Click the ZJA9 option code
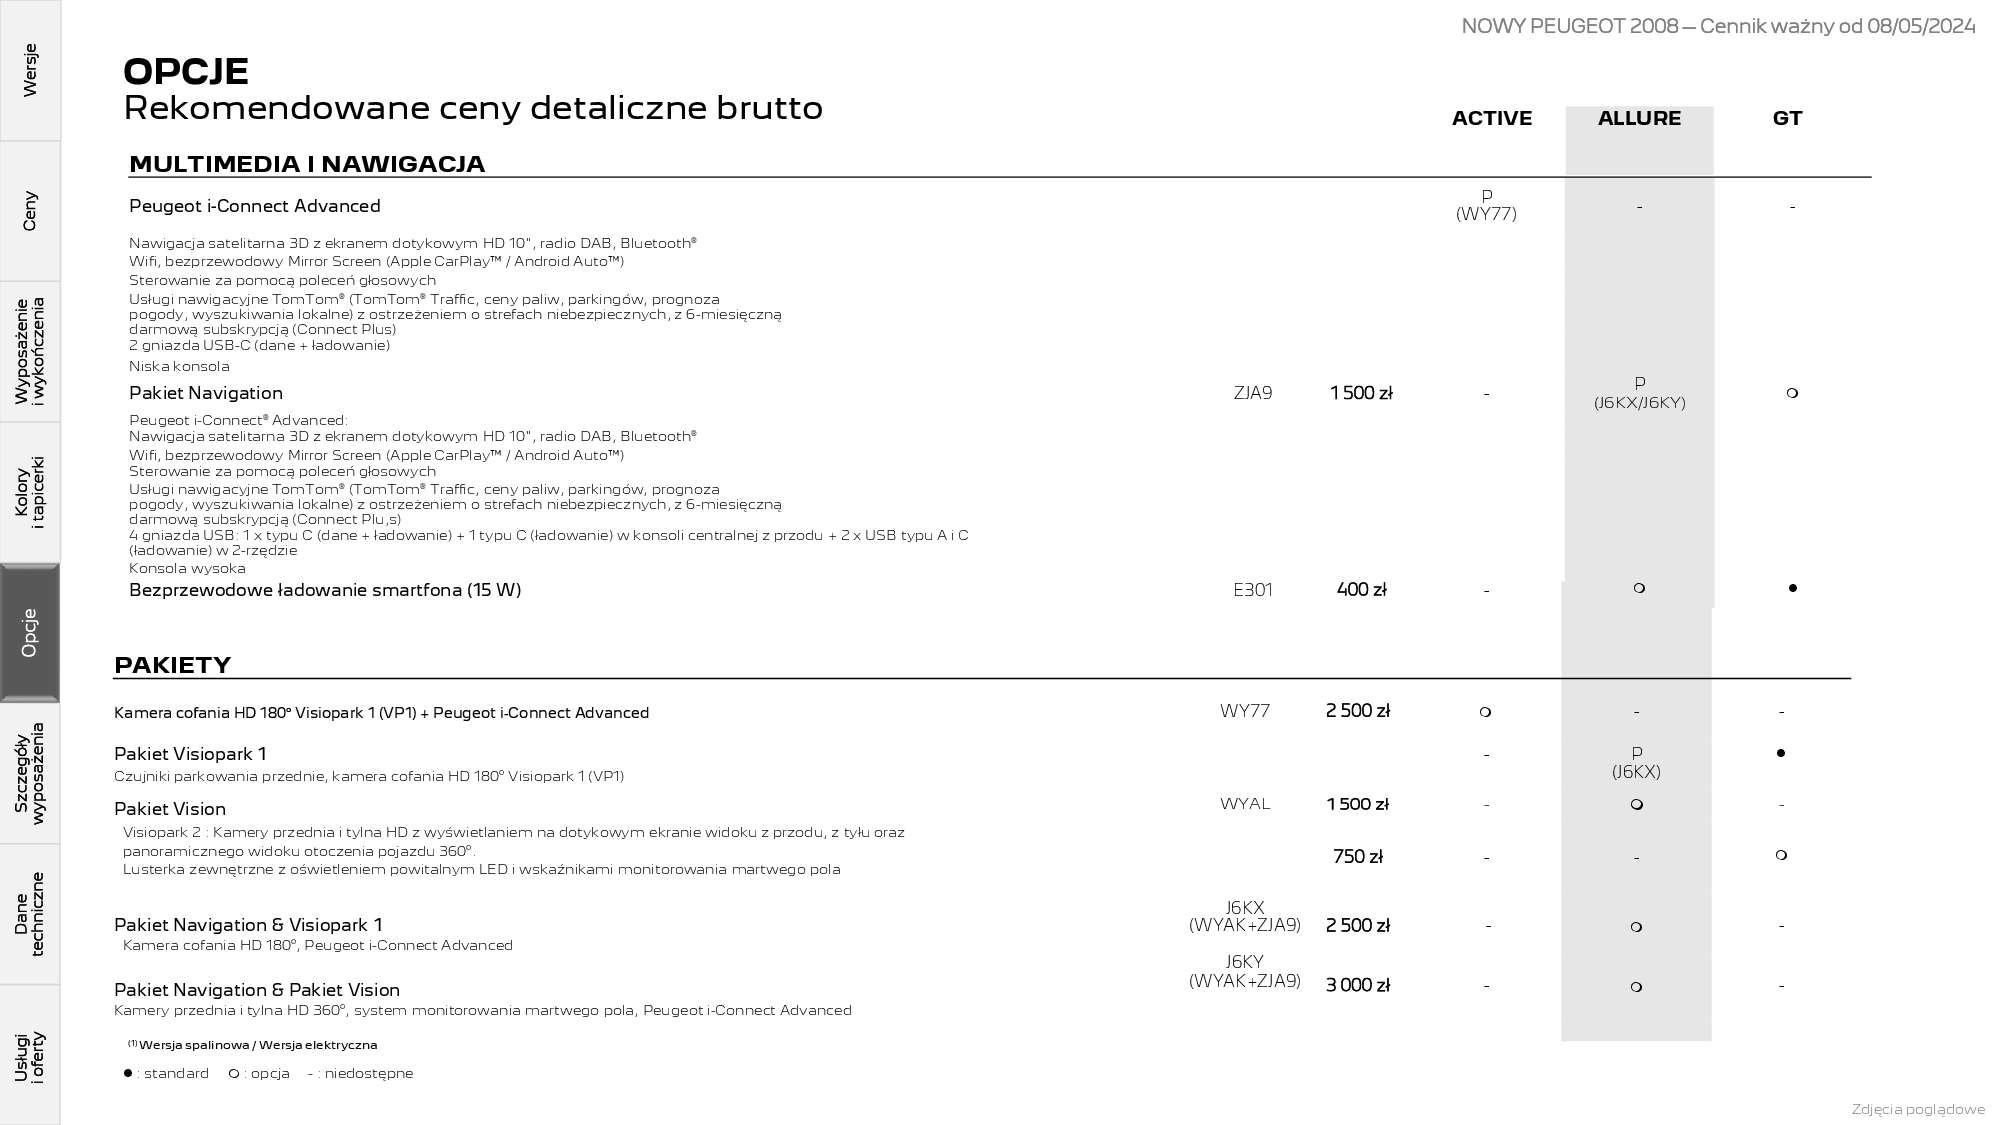This screenshot has width=2000, height=1125. point(1253,393)
